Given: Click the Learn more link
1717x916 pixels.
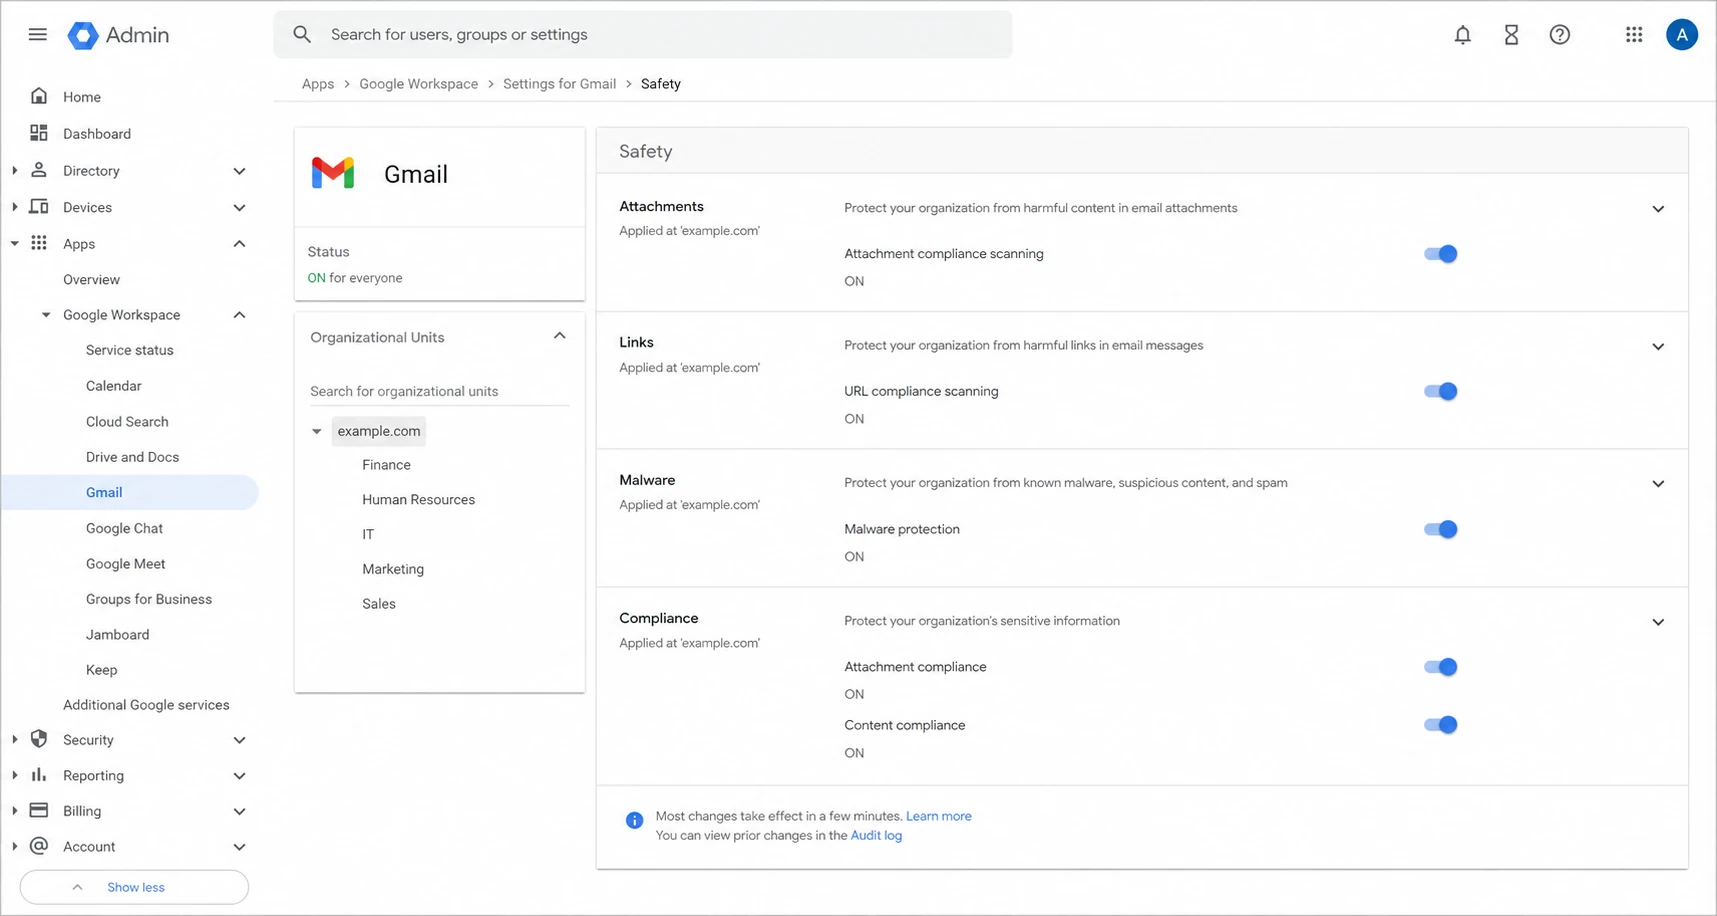Looking at the screenshot, I should coord(938,816).
